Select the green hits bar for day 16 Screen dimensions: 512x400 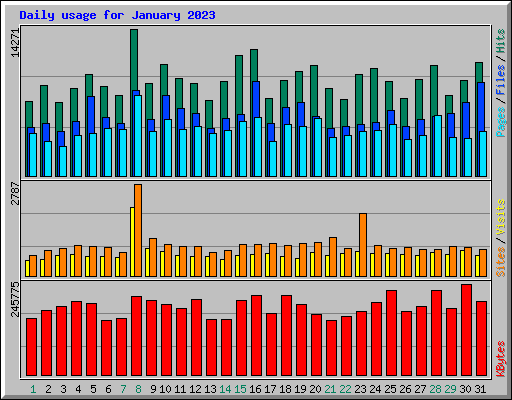pyautogui.click(x=254, y=65)
